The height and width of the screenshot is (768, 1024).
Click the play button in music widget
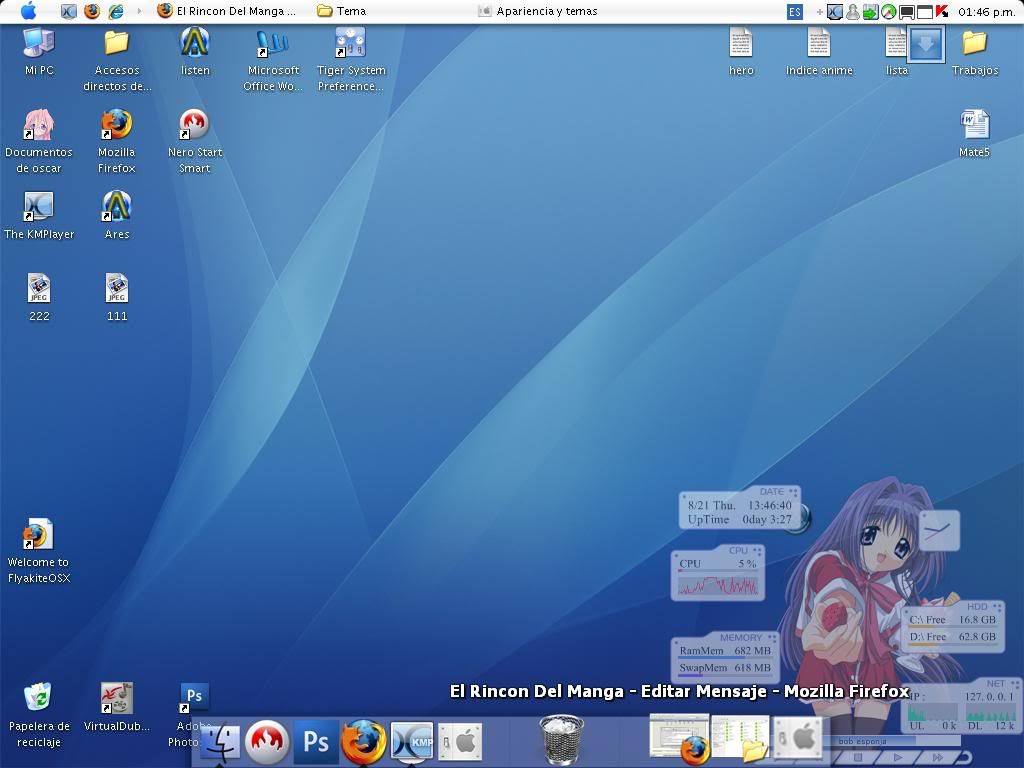click(898, 757)
